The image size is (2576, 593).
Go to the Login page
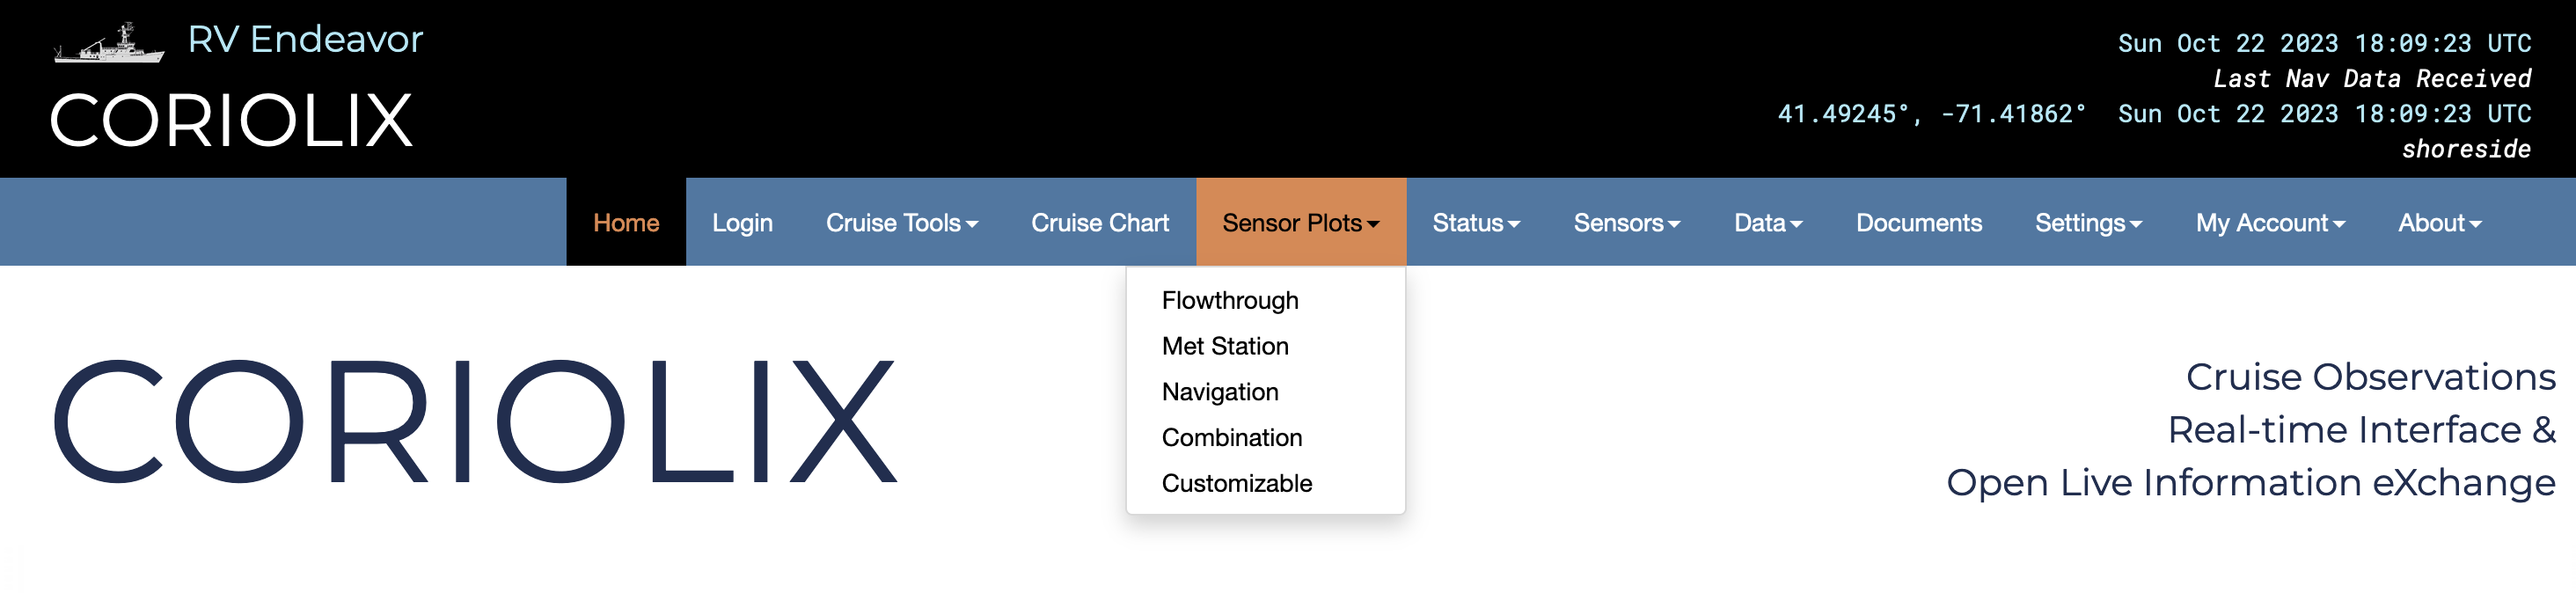742,222
